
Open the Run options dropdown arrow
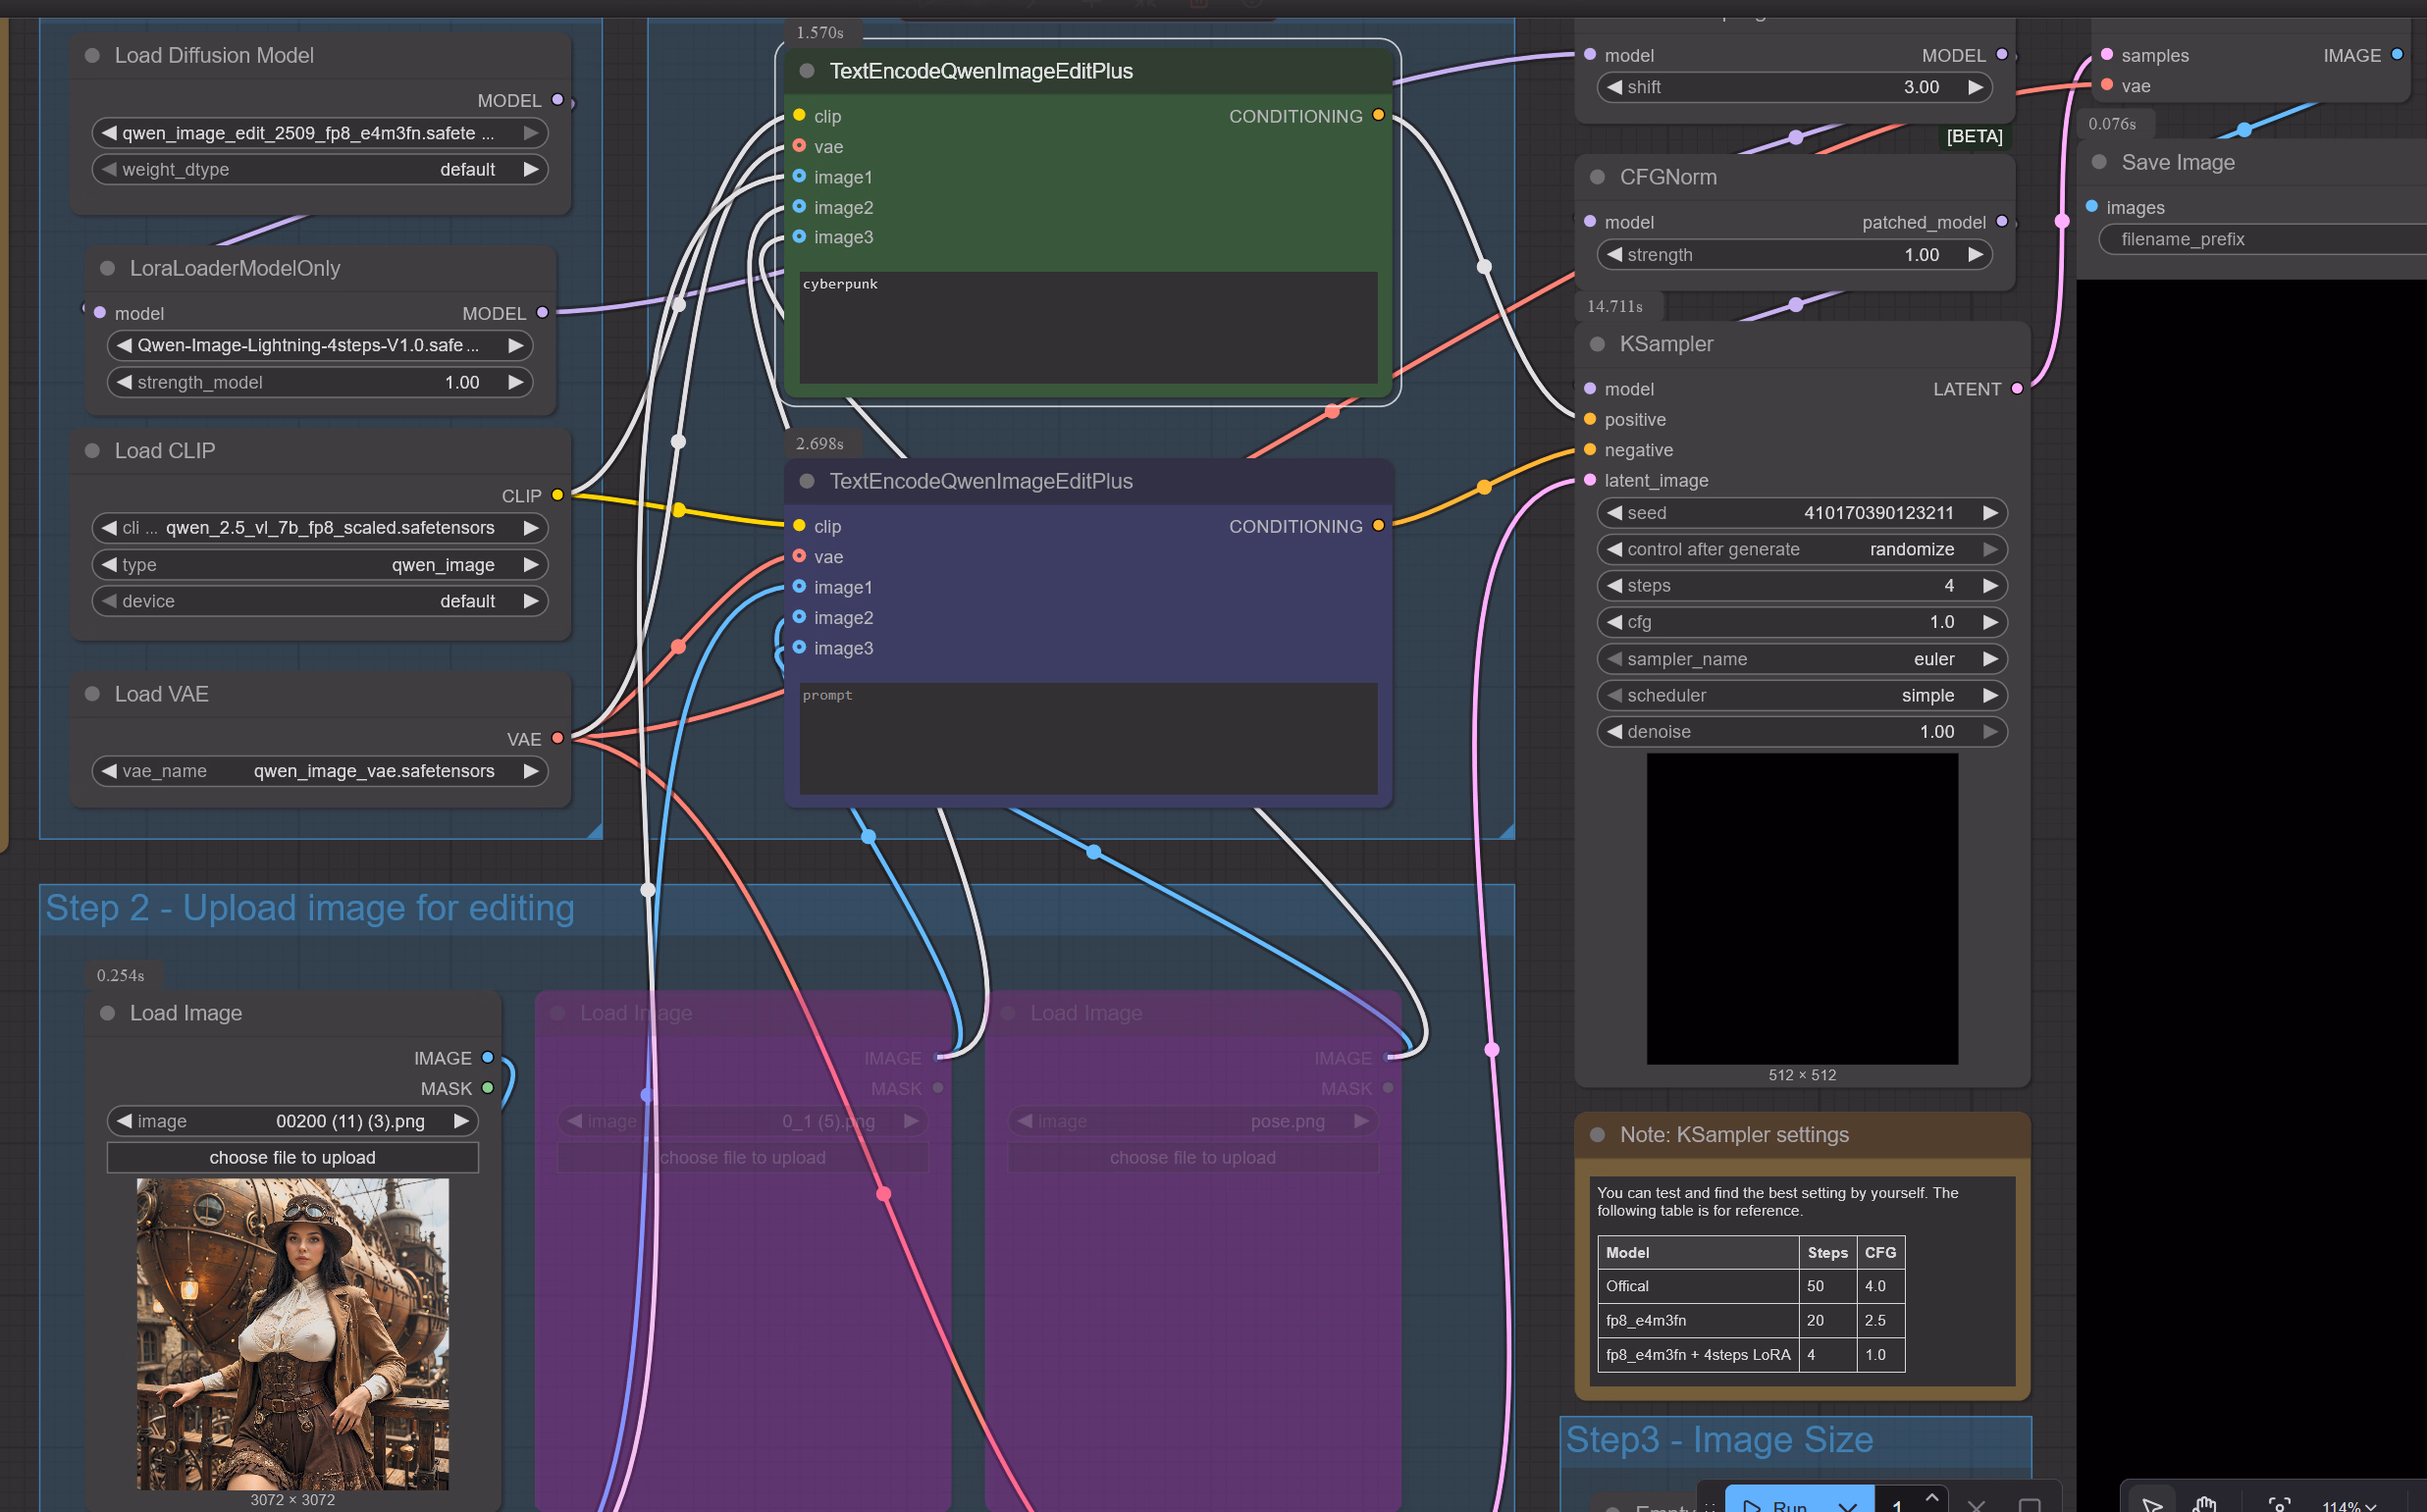pos(1847,1505)
